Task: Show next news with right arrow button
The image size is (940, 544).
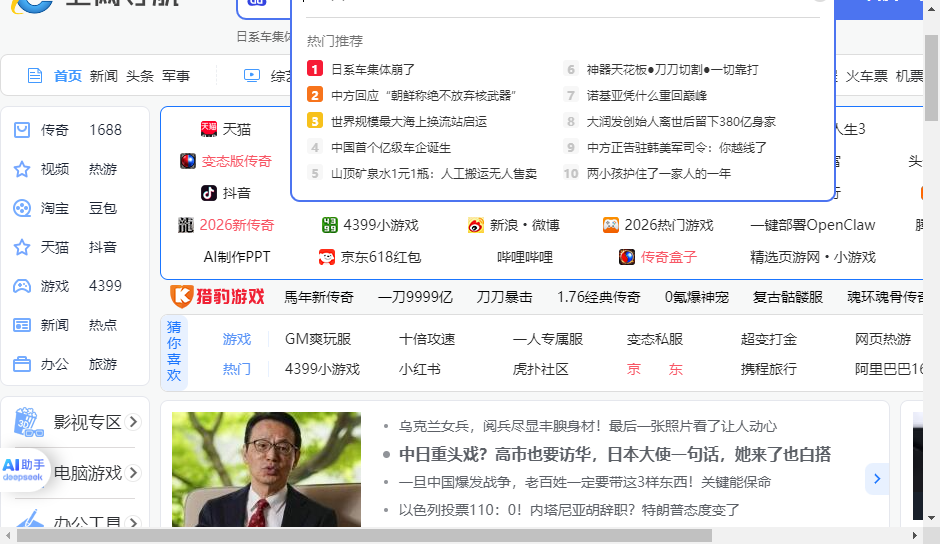Action: [x=877, y=479]
